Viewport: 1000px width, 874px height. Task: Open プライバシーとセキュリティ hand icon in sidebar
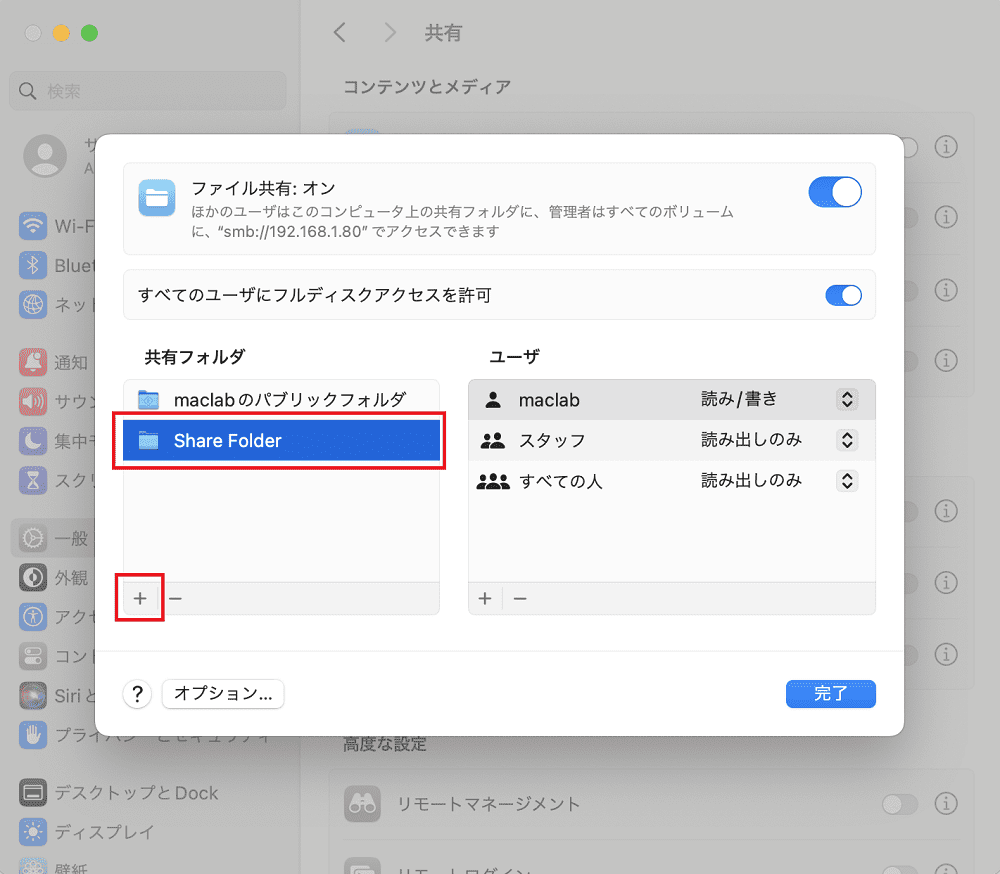[33, 735]
